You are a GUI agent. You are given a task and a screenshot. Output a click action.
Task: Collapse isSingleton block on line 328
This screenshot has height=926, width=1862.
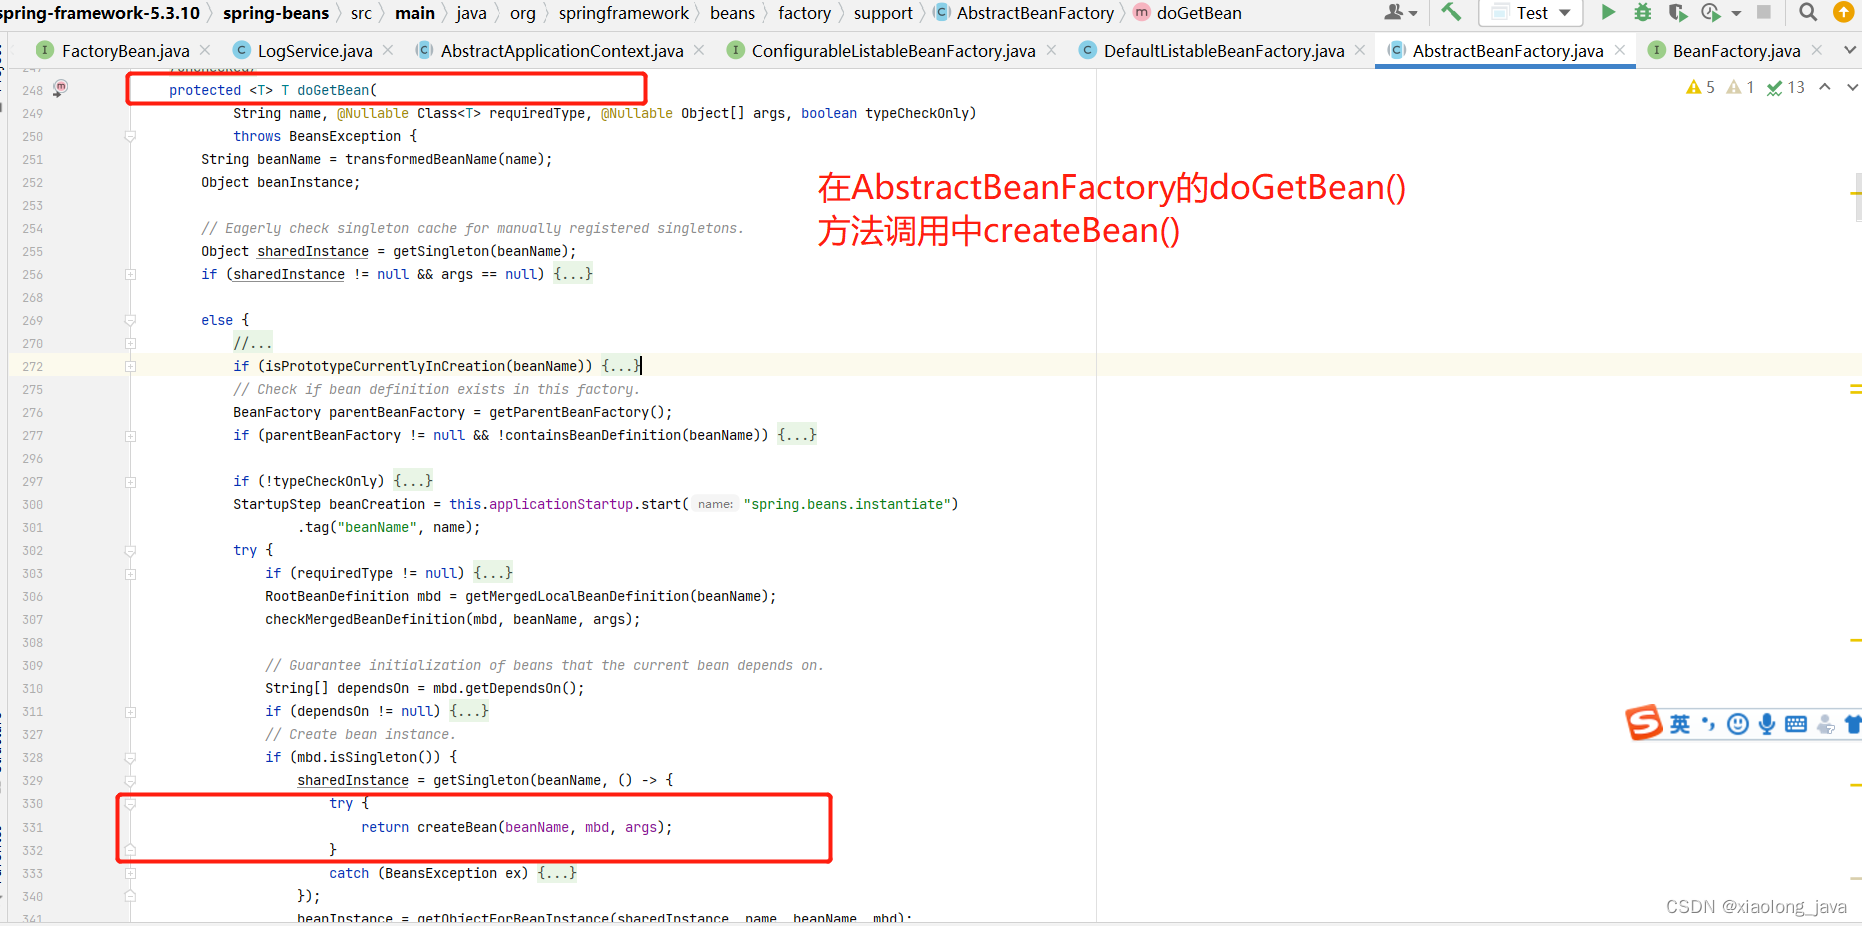[x=130, y=757]
